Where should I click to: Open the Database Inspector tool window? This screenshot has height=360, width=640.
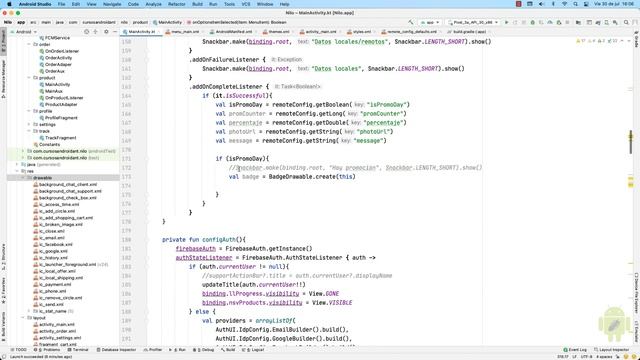116,350
